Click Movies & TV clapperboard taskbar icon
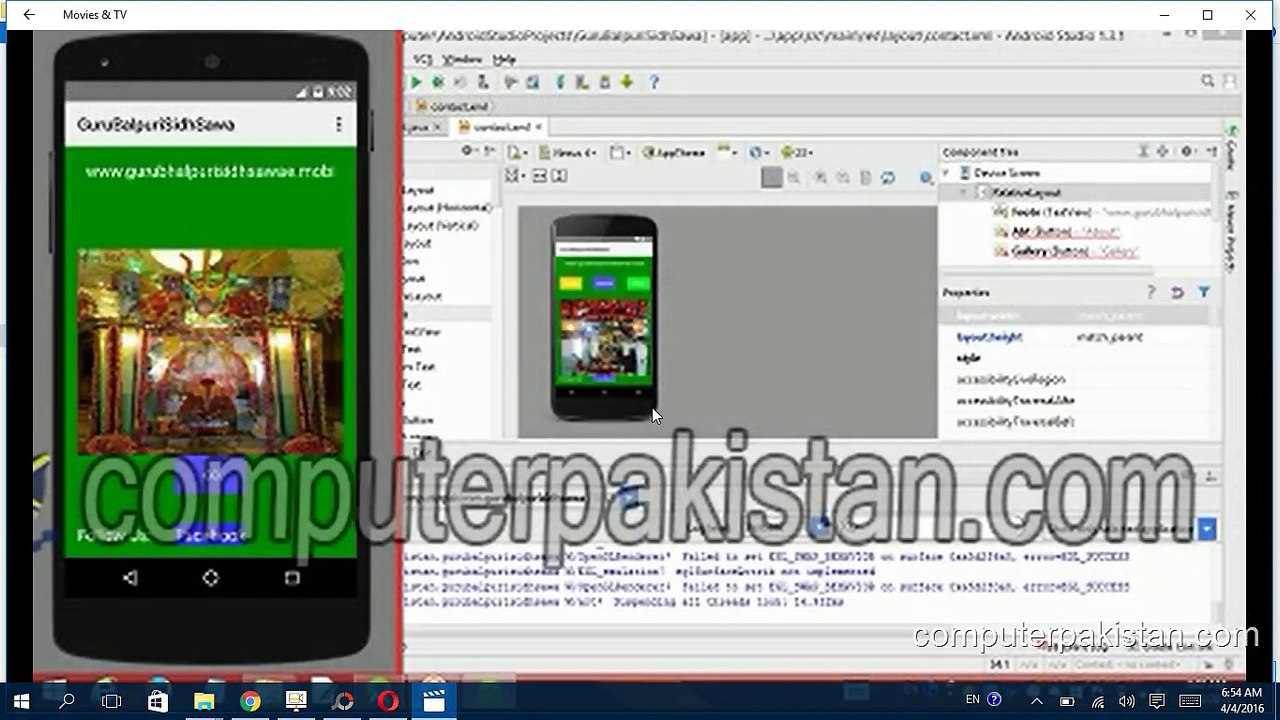The height and width of the screenshot is (720, 1280). [x=434, y=700]
